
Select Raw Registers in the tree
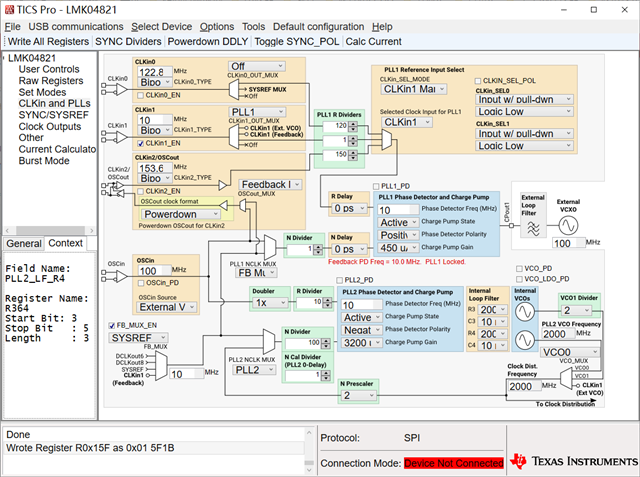pyautogui.click(x=51, y=81)
